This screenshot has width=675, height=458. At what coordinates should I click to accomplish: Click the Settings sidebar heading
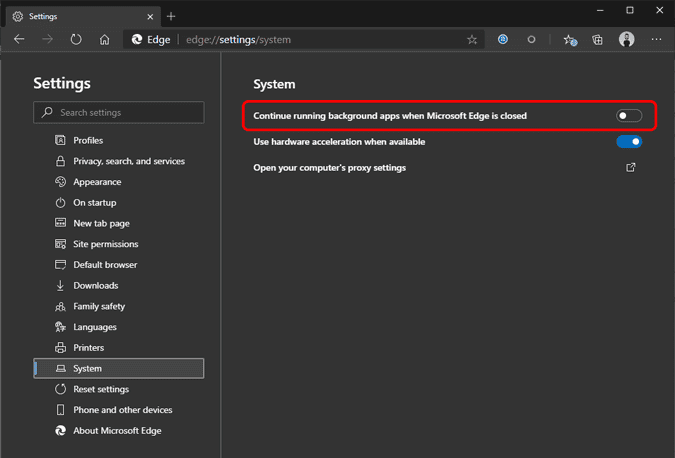tap(62, 84)
